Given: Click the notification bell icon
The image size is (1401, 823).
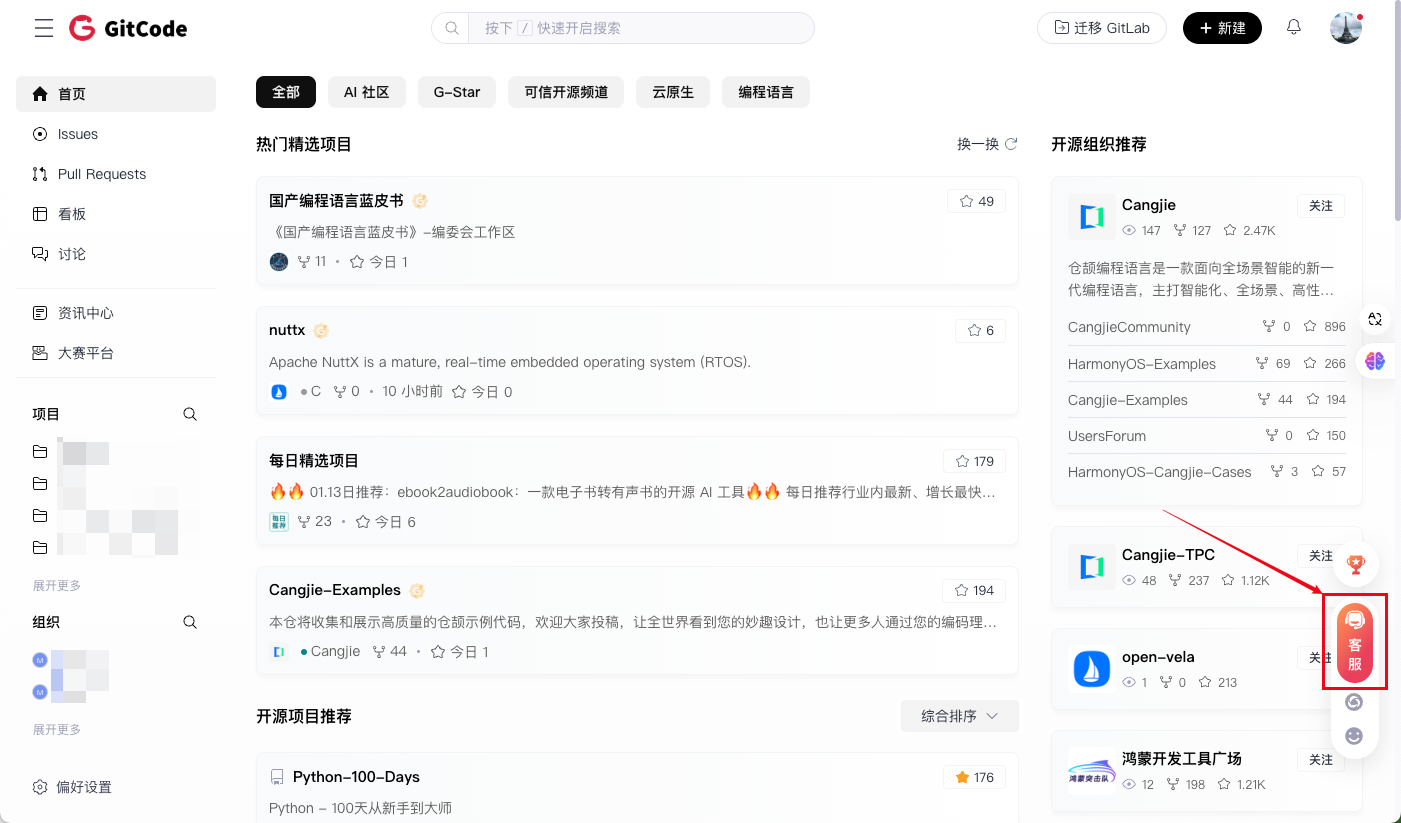Looking at the screenshot, I should click(x=1294, y=28).
